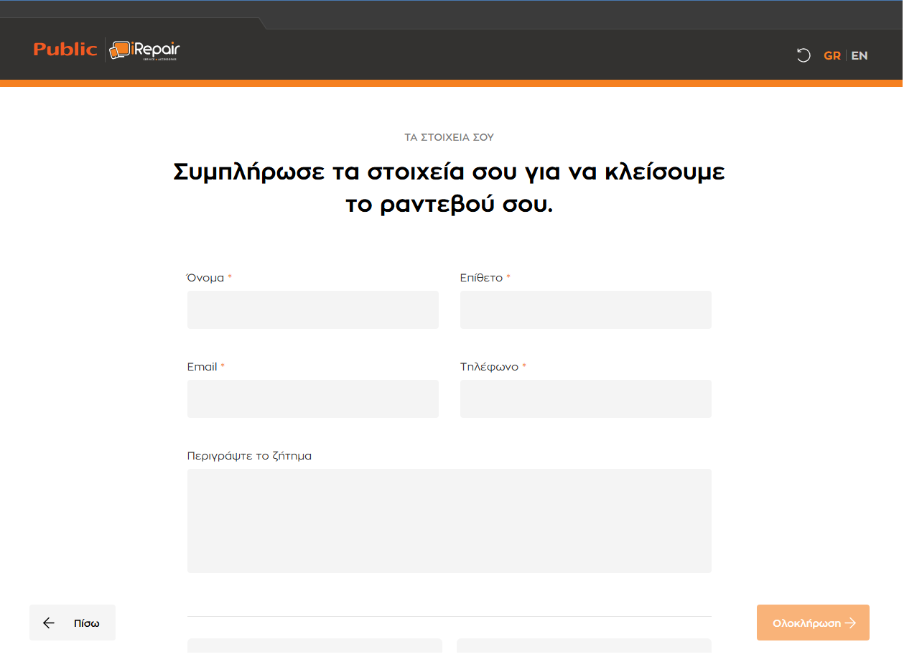
Task: Select the Περιγράψτε το ζήτημα text area
Action: click(449, 520)
